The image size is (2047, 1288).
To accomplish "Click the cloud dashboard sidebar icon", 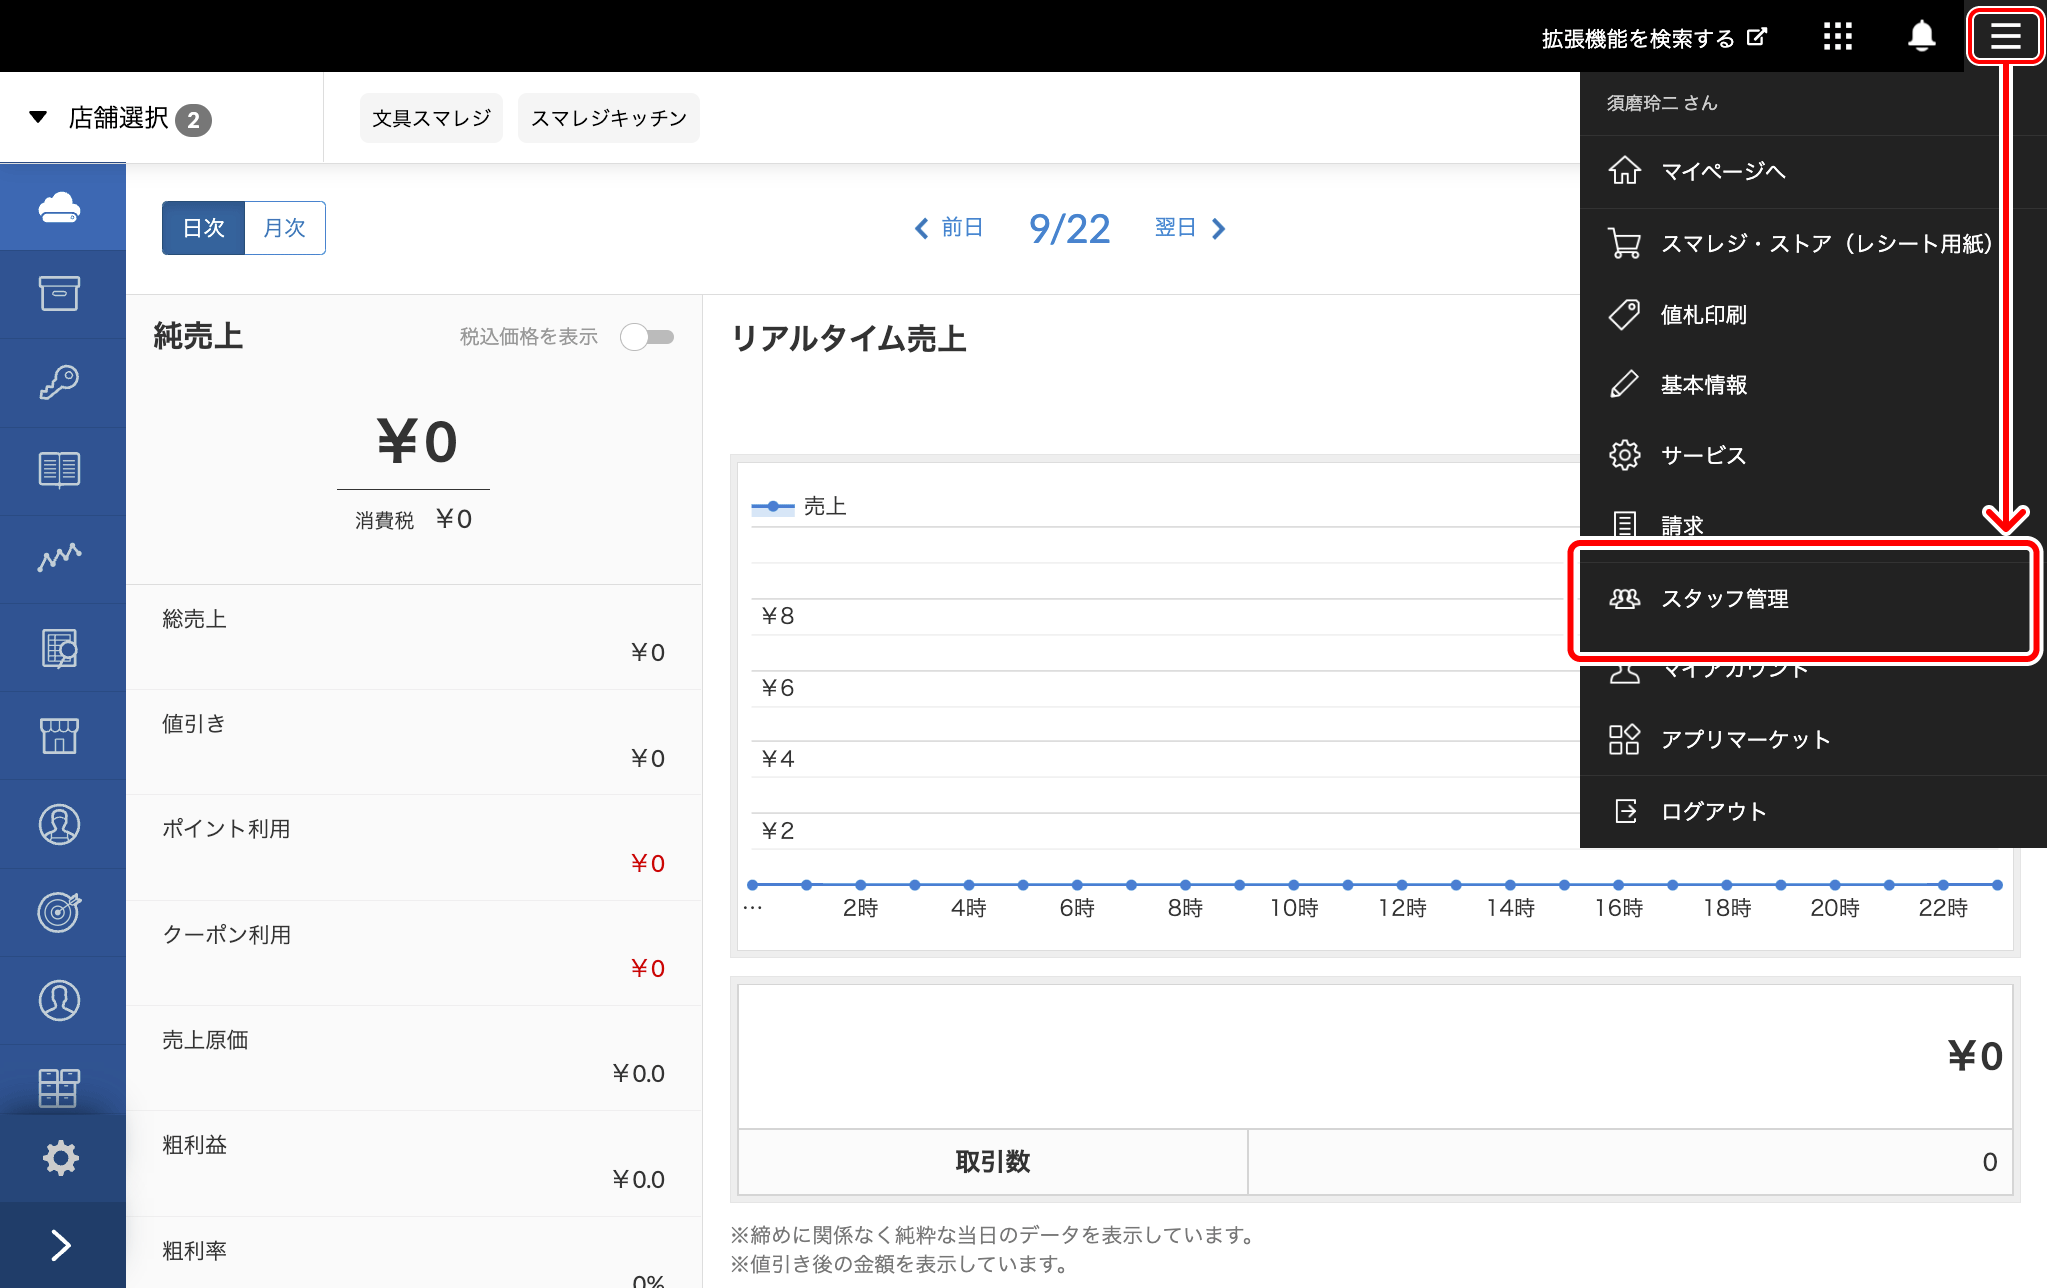I will [x=60, y=207].
